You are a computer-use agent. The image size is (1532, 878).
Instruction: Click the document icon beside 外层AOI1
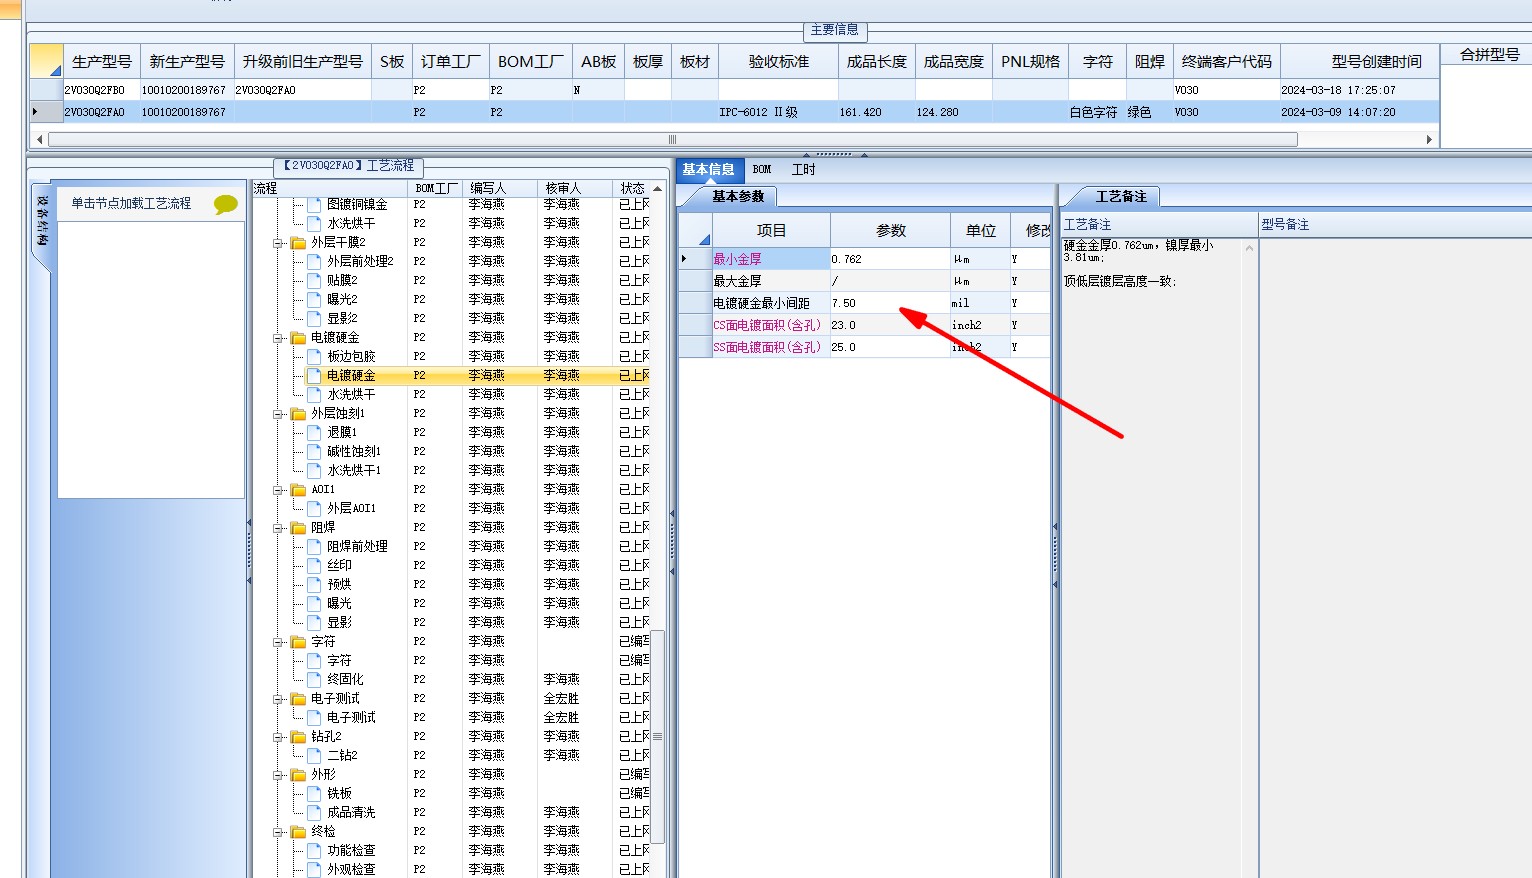pyautogui.click(x=314, y=508)
